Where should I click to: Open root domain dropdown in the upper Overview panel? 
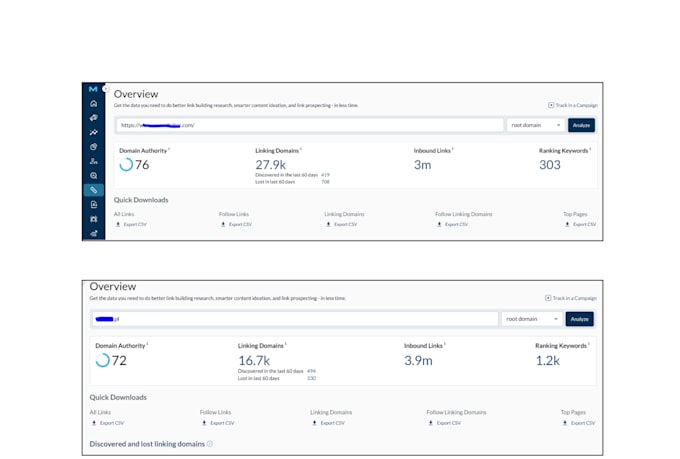click(x=536, y=125)
